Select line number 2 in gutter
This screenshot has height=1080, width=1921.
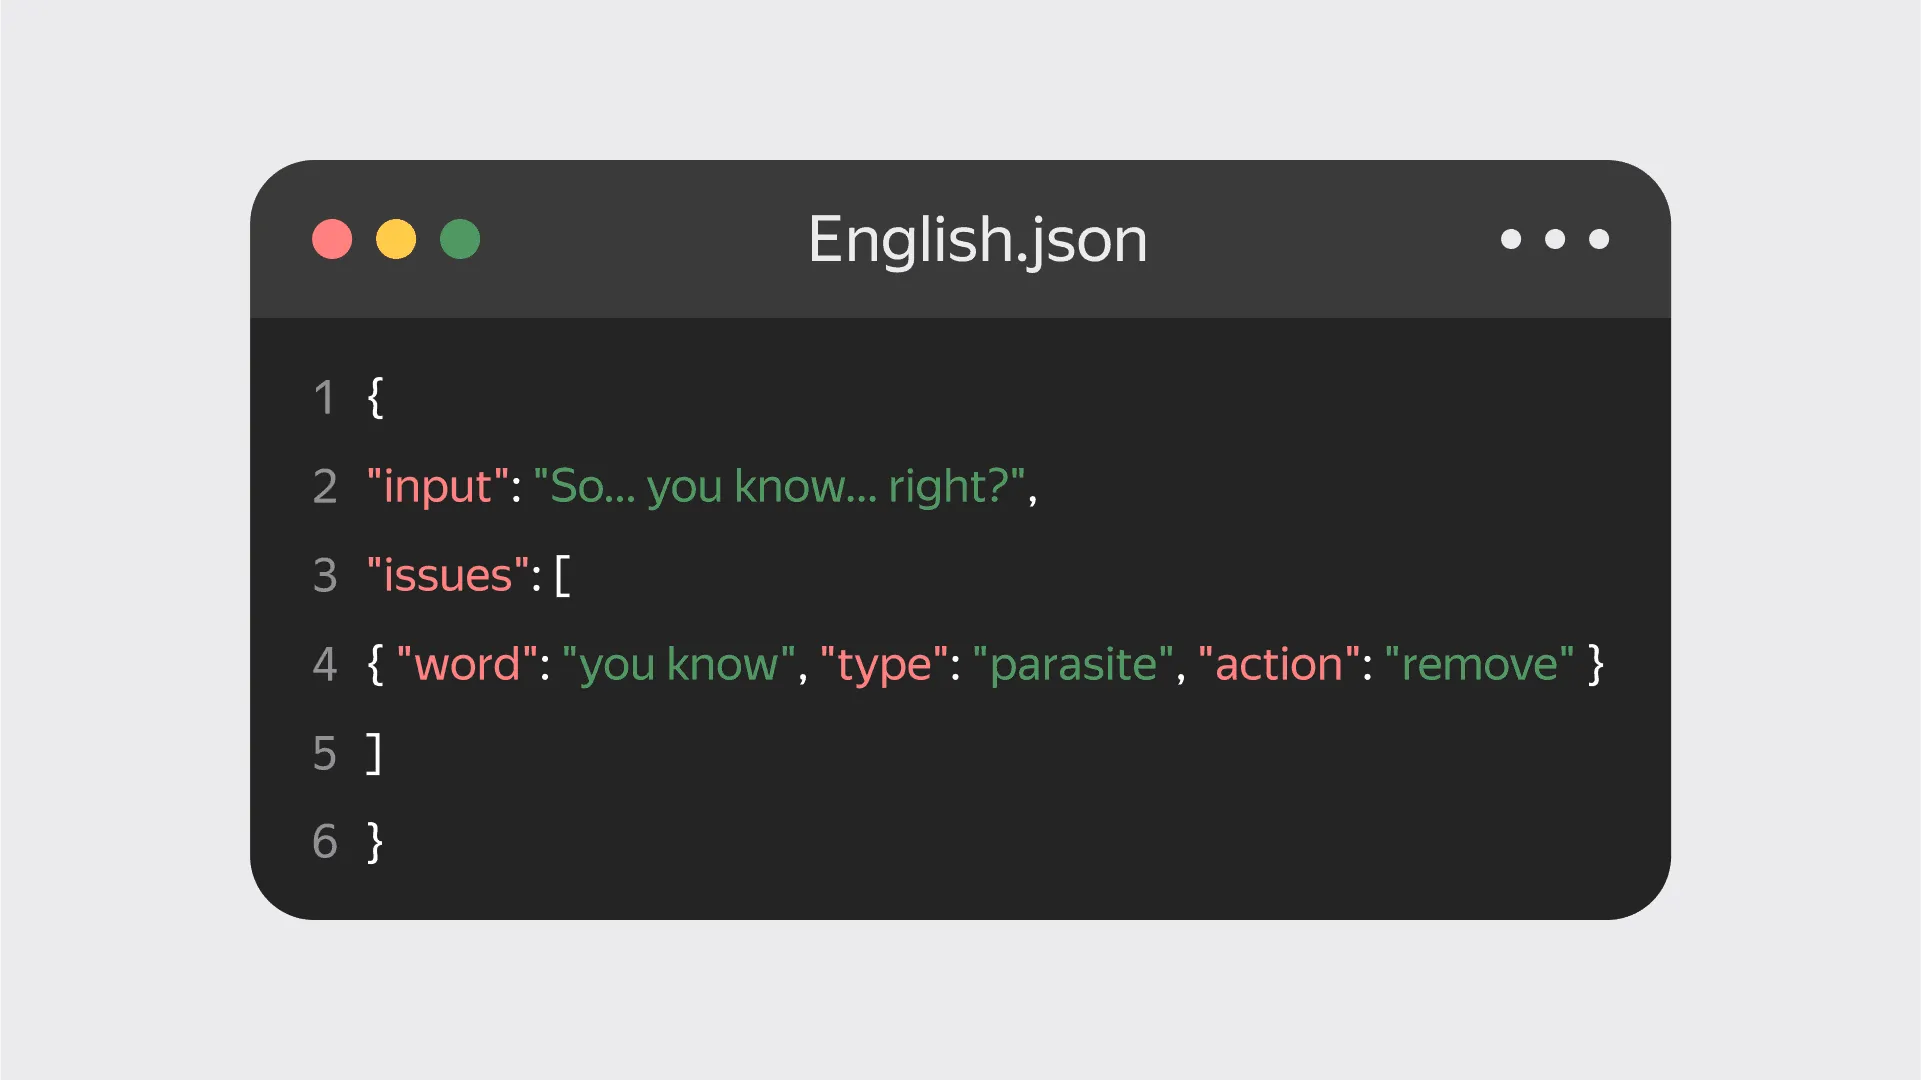click(x=325, y=487)
